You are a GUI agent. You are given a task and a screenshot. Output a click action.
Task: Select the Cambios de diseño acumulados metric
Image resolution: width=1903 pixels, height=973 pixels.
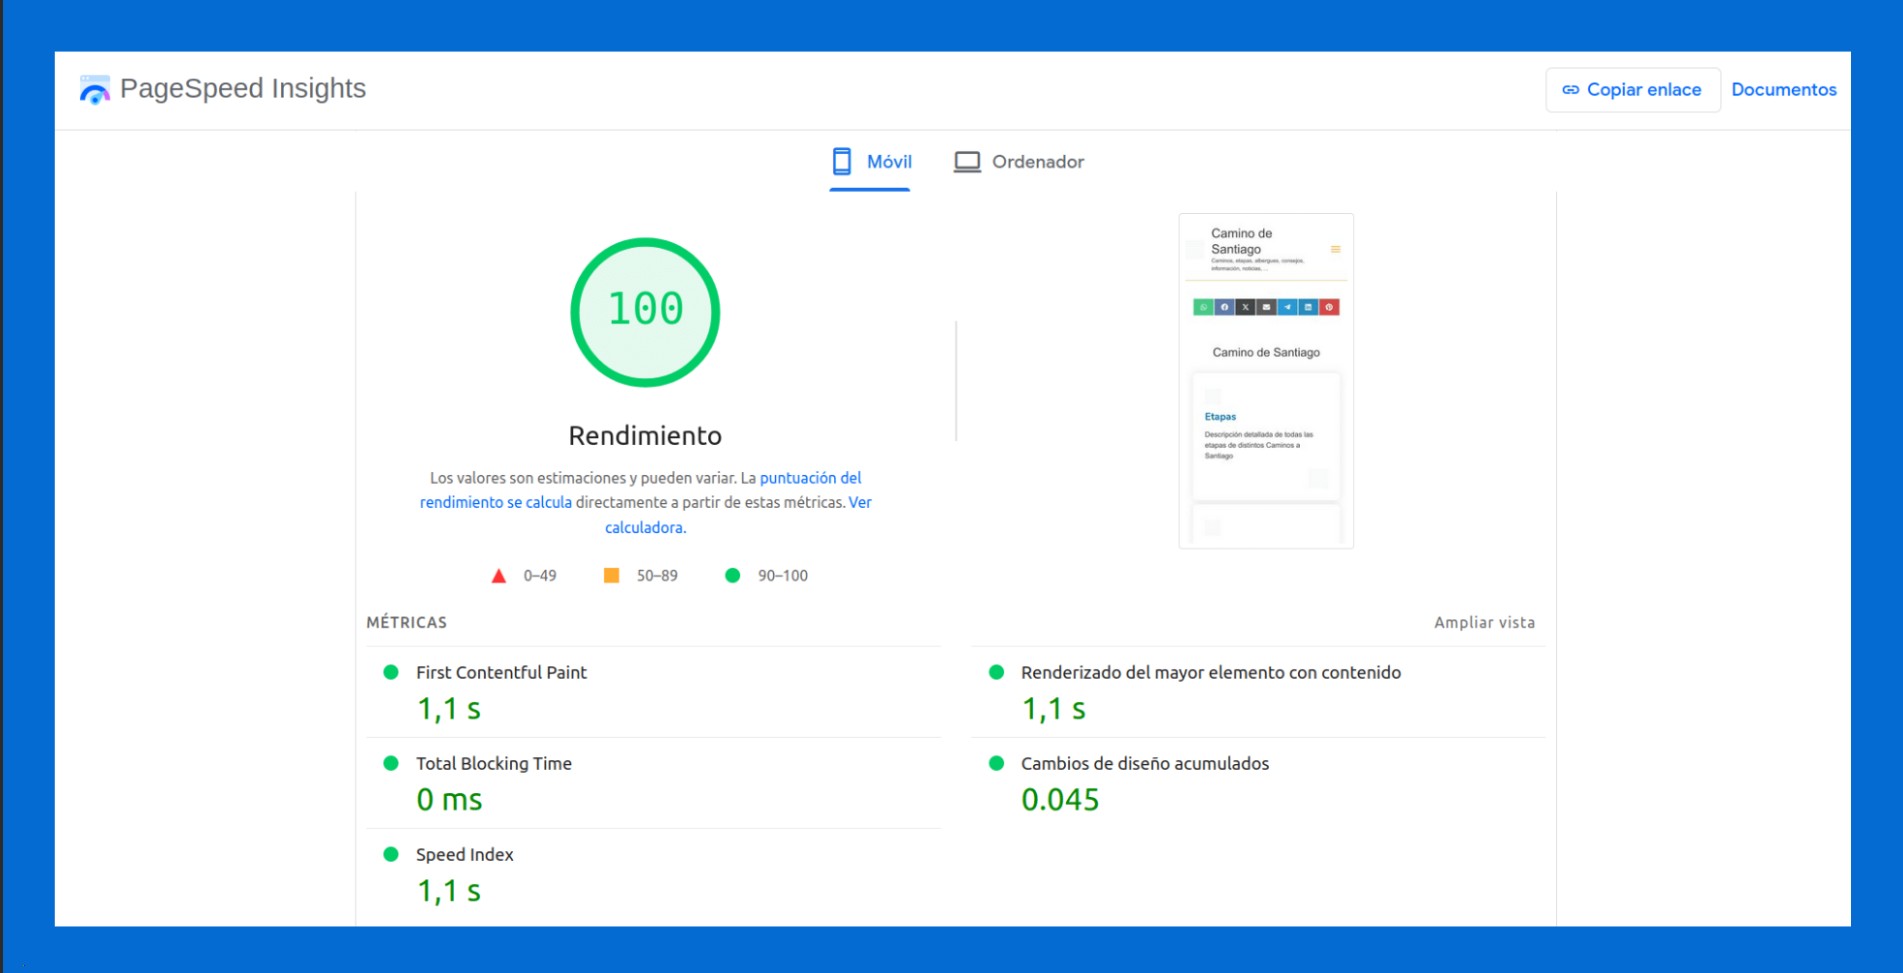(x=1144, y=764)
